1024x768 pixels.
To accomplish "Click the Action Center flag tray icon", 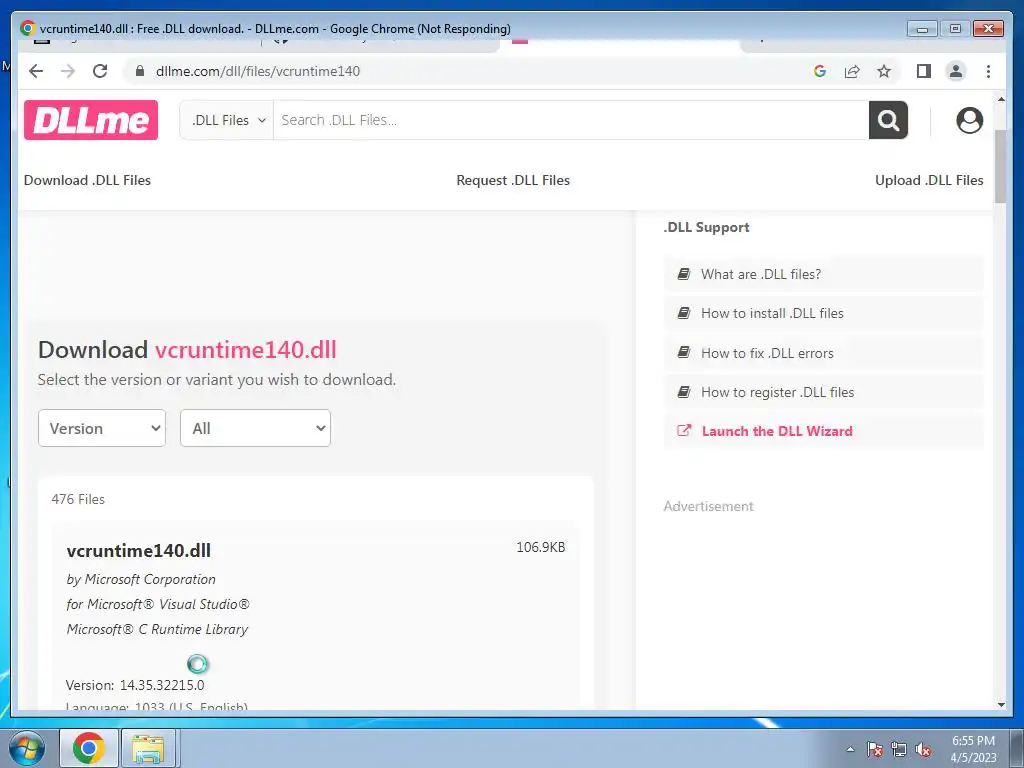I will point(875,749).
